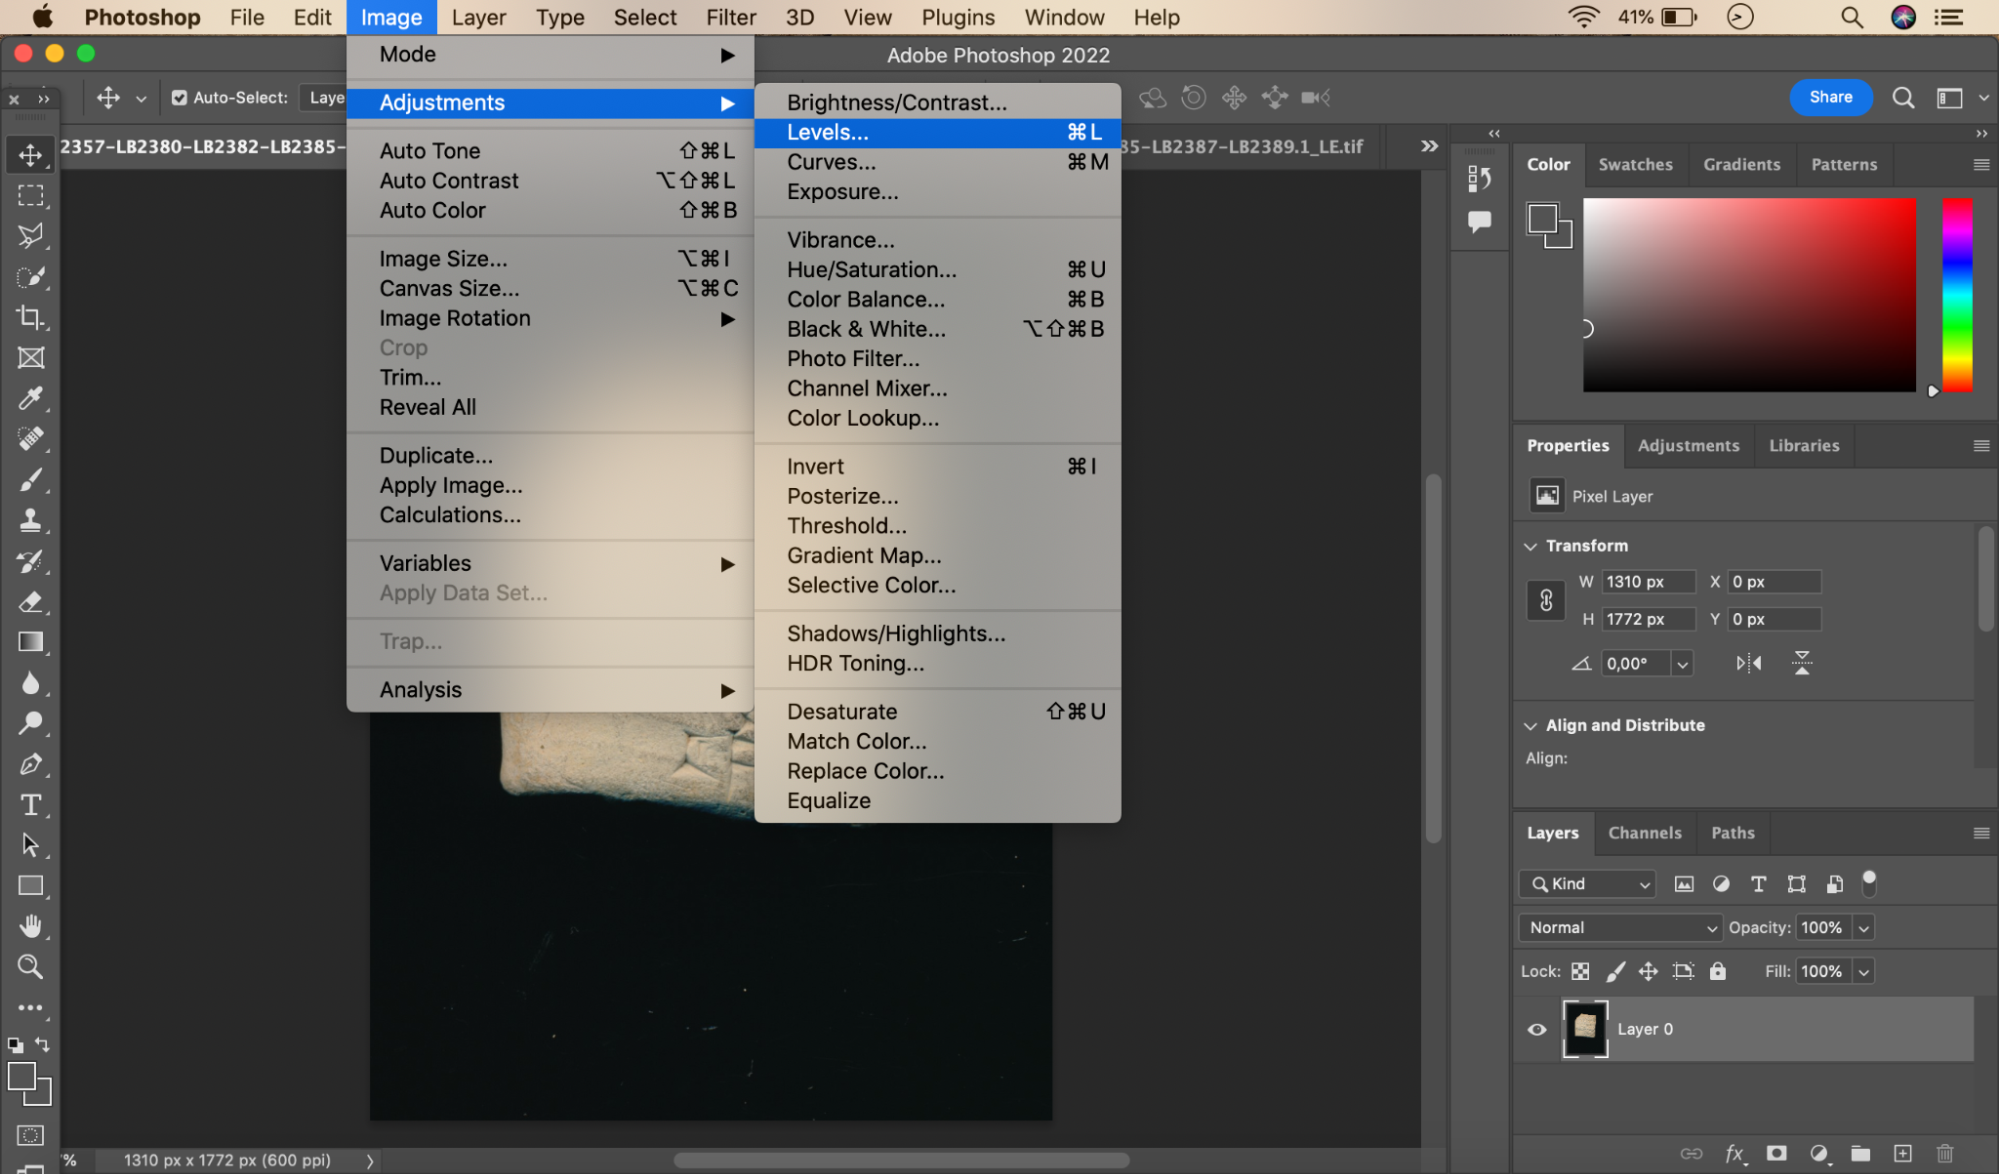
Task: Click the Create new layer icon
Action: tap(1902, 1153)
